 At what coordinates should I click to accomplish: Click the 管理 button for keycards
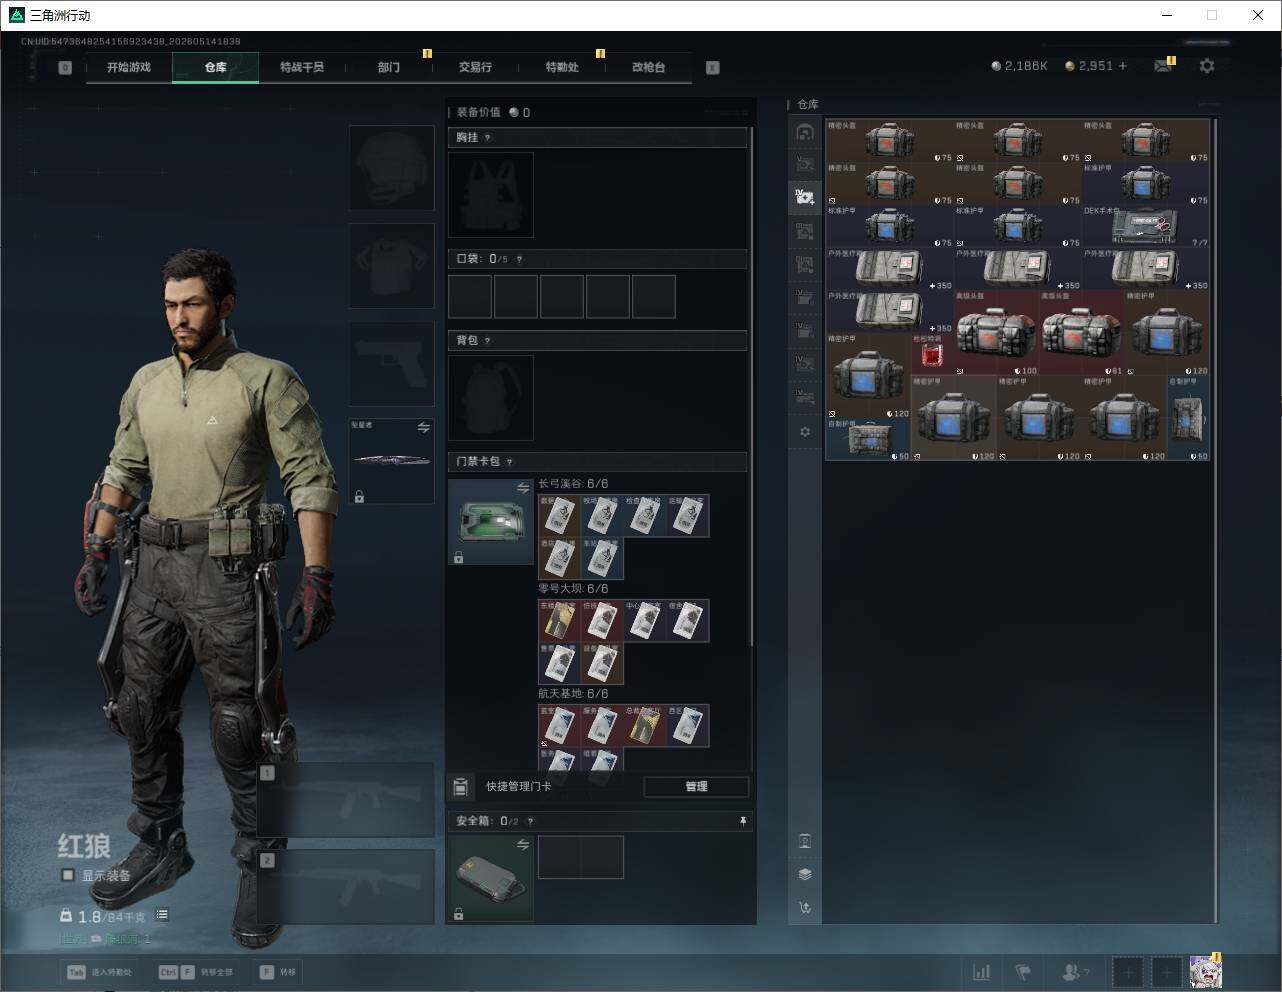pyautogui.click(x=696, y=787)
